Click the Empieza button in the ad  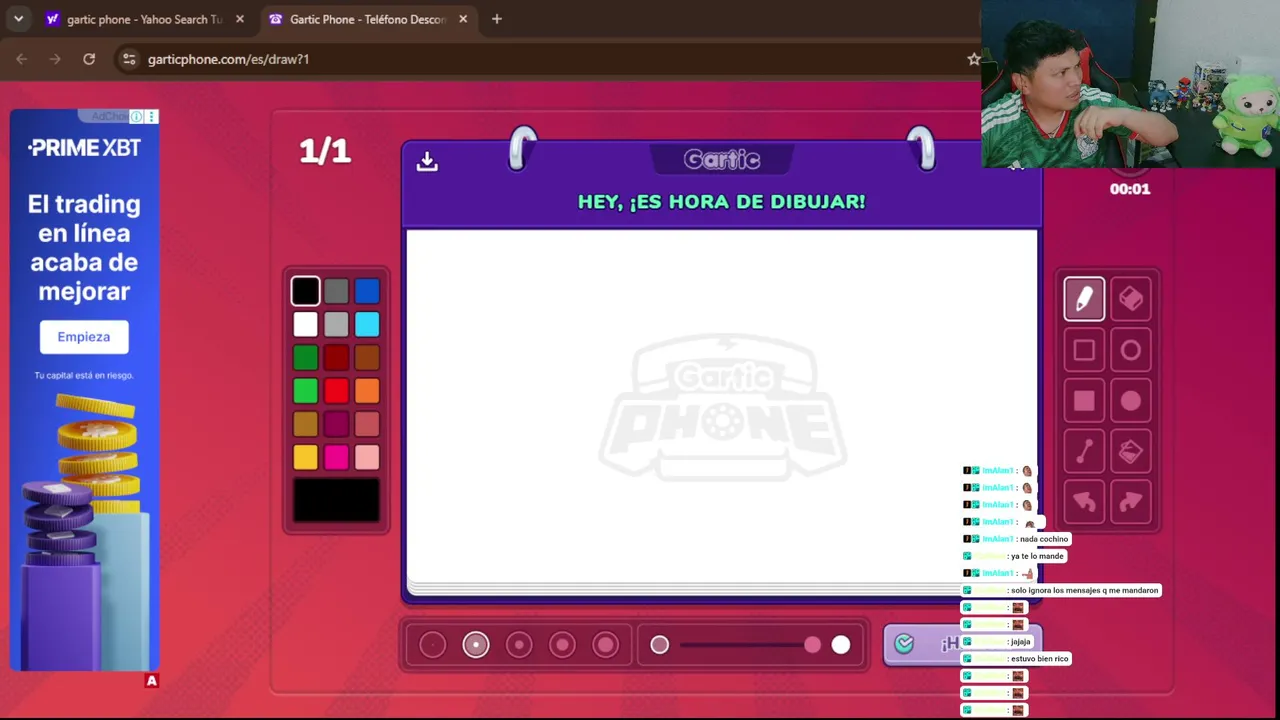(x=84, y=337)
